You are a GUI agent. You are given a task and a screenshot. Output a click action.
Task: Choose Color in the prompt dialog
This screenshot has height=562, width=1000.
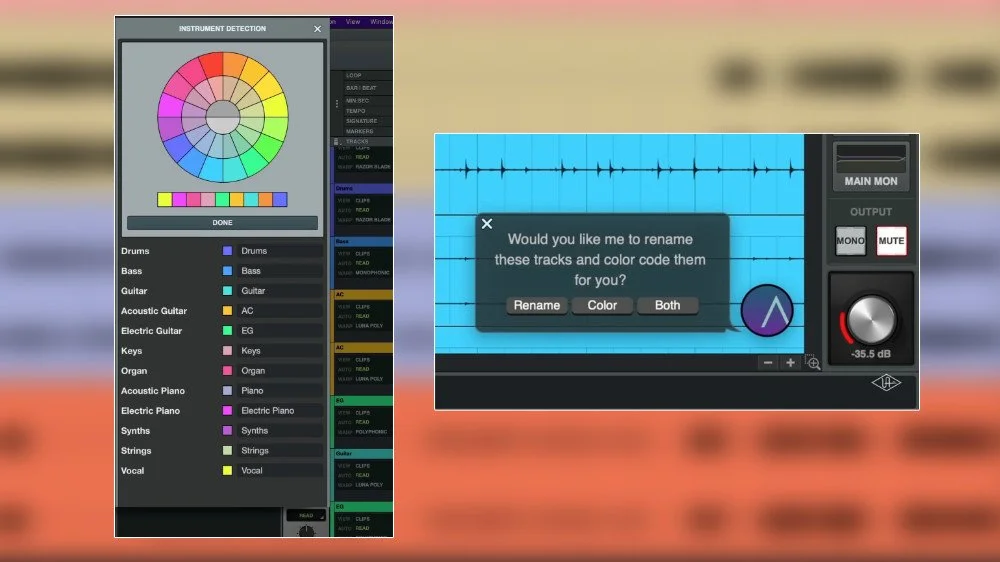(602, 306)
